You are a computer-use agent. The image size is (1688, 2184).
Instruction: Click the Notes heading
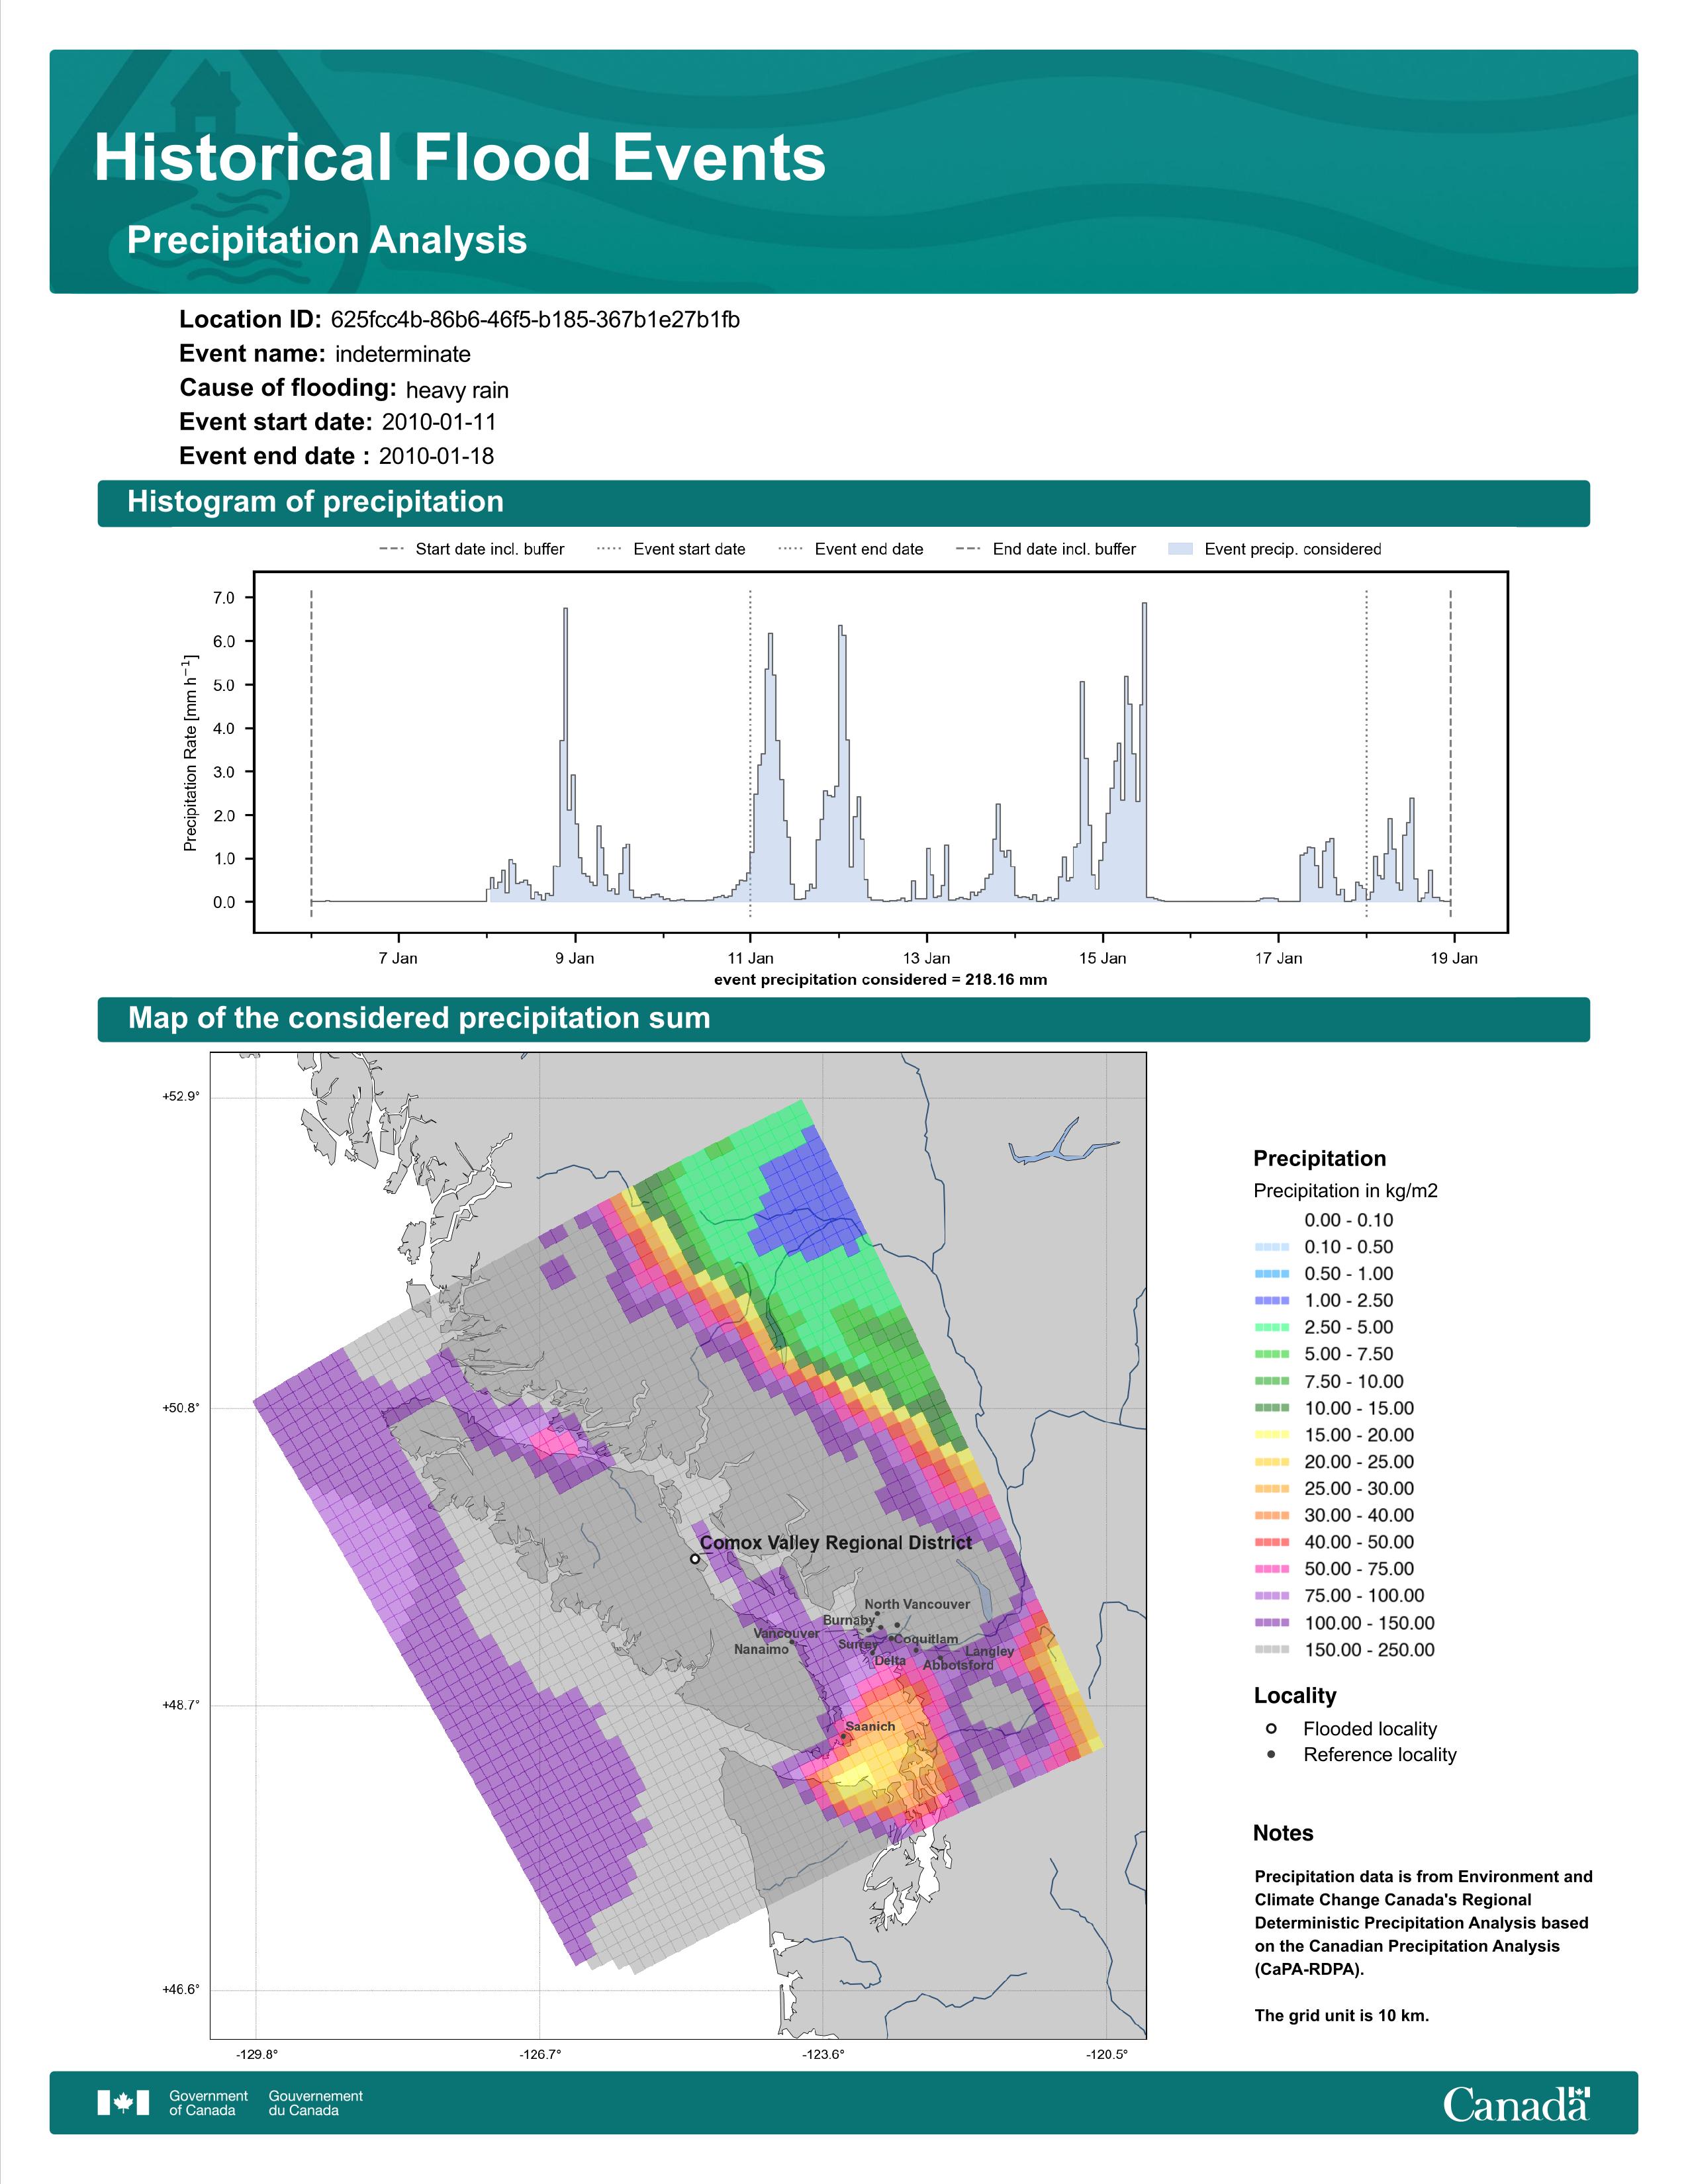click(x=1283, y=1833)
